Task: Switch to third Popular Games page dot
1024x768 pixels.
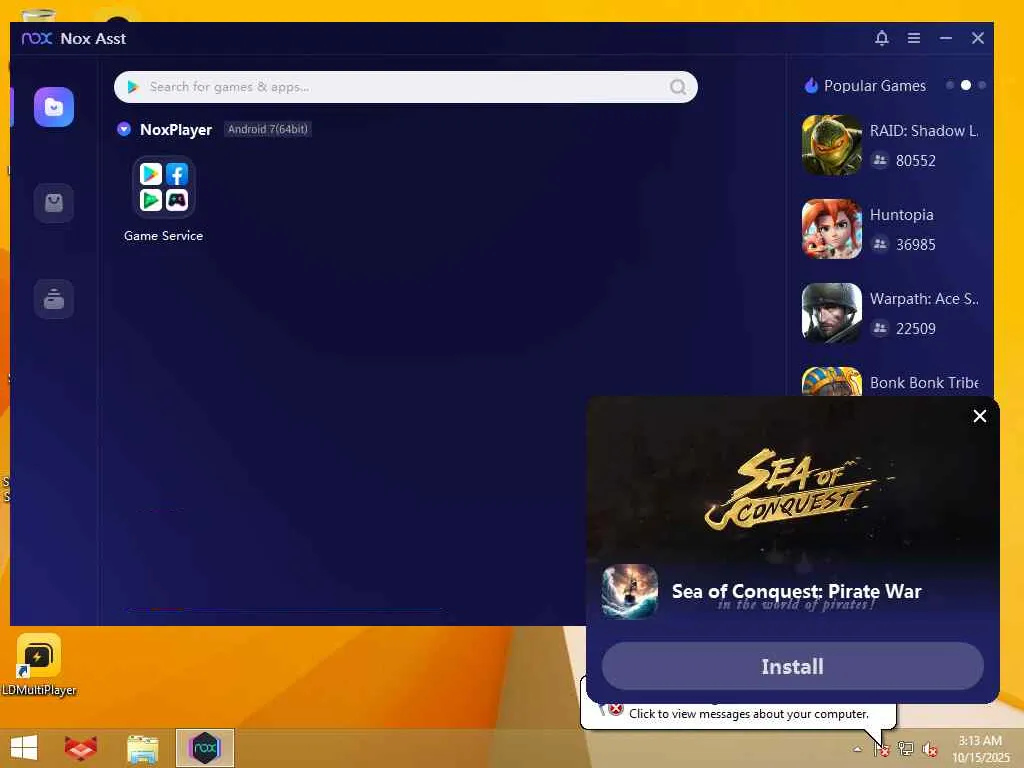Action: click(982, 85)
